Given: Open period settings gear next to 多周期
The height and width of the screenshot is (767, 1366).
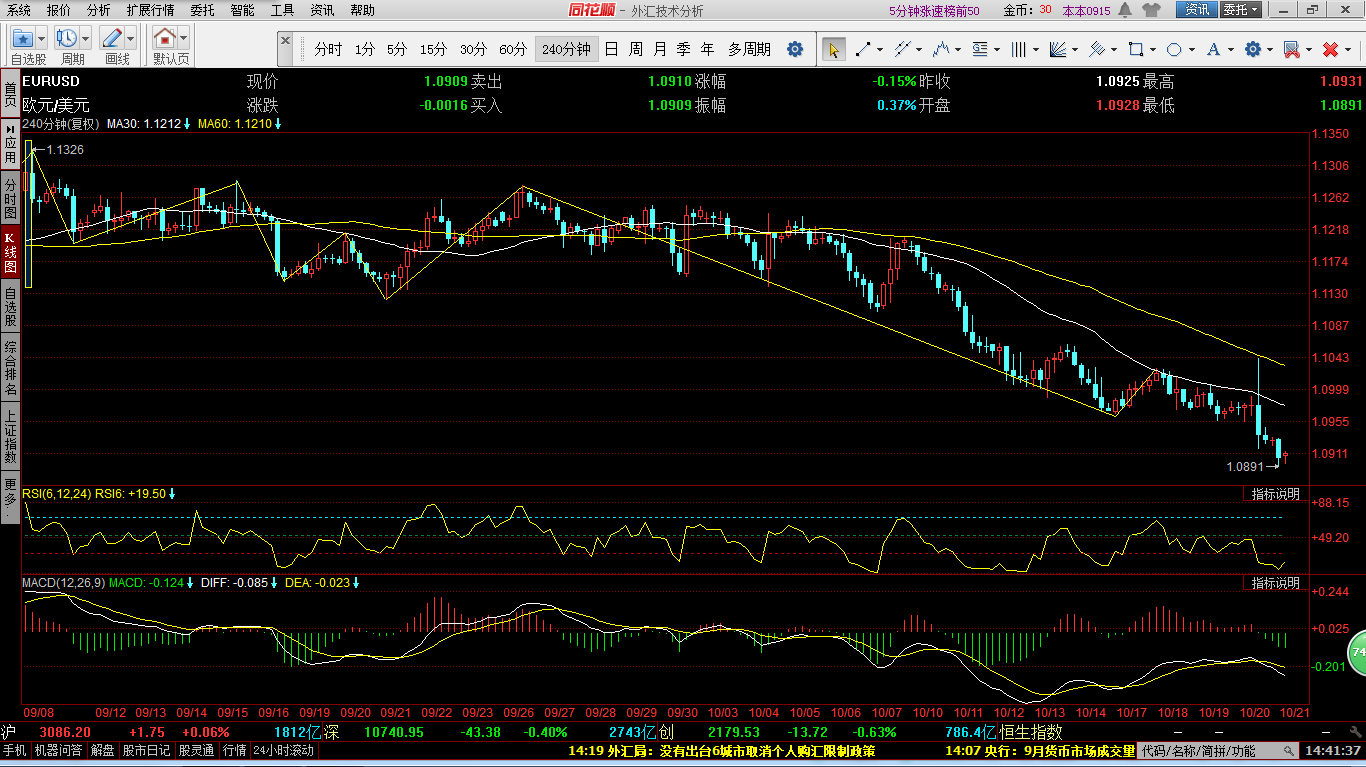Looking at the screenshot, I should 795,49.
